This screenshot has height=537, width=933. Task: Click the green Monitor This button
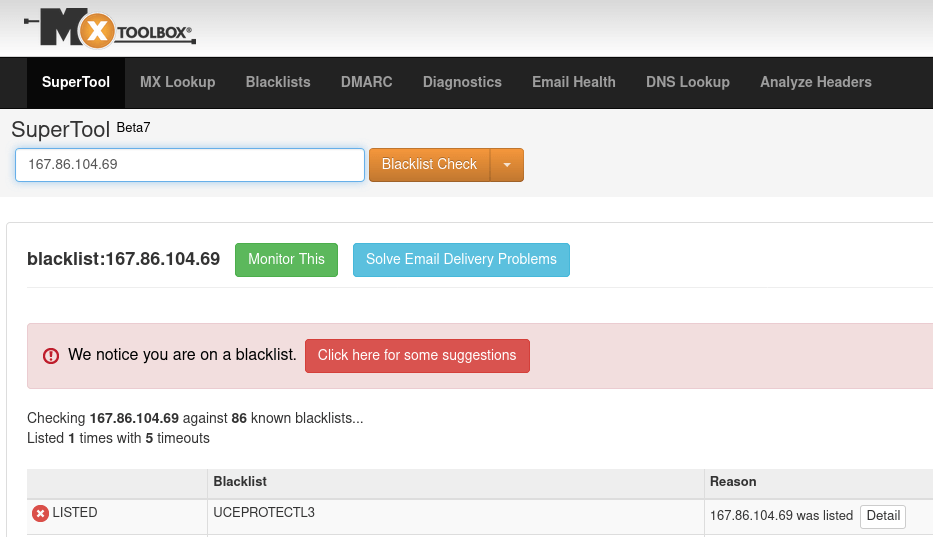[x=286, y=259]
